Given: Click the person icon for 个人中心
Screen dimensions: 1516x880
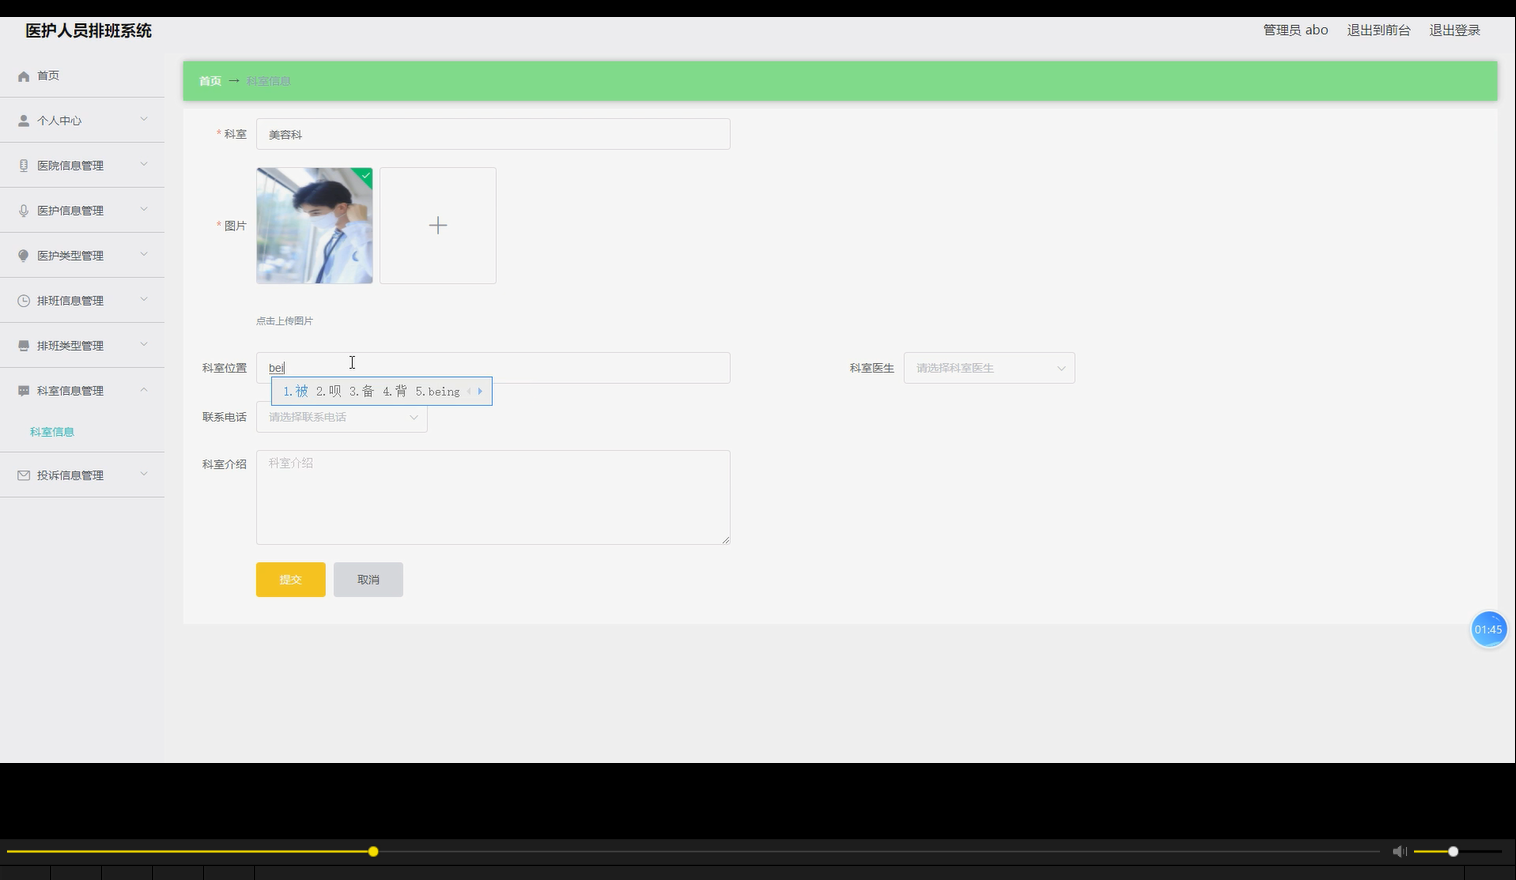Looking at the screenshot, I should 24,121.
